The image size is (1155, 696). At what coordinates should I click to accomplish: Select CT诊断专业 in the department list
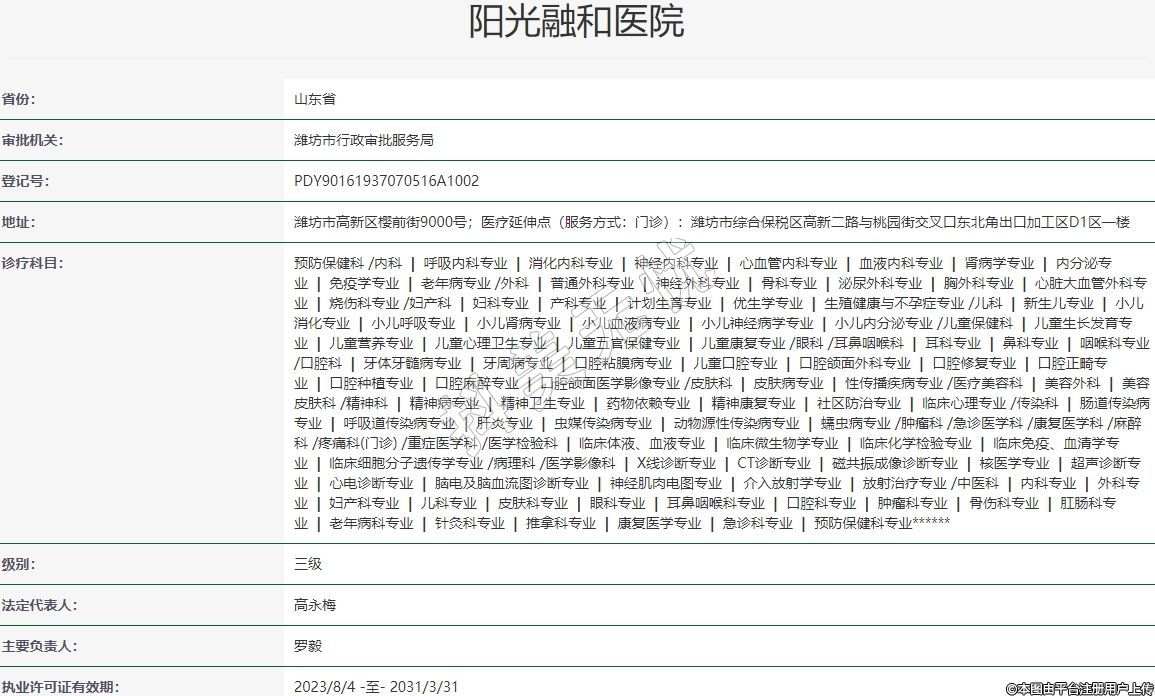774,464
